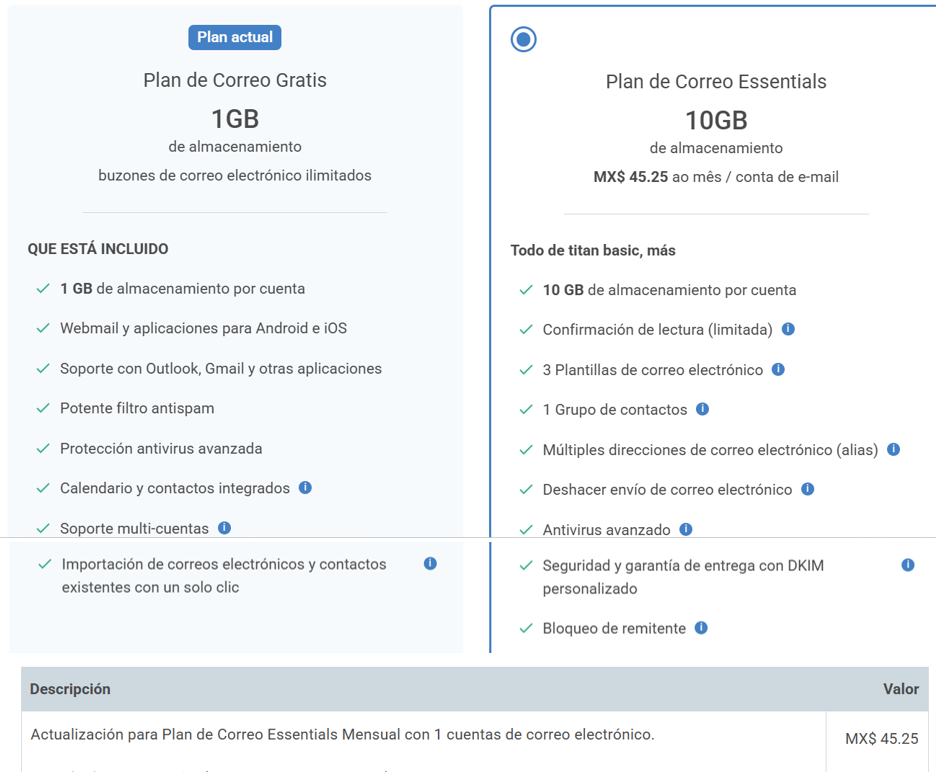Open info icon for 1 Grupo de contactos
Image resolution: width=936 pixels, height=772 pixels.
point(702,409)
